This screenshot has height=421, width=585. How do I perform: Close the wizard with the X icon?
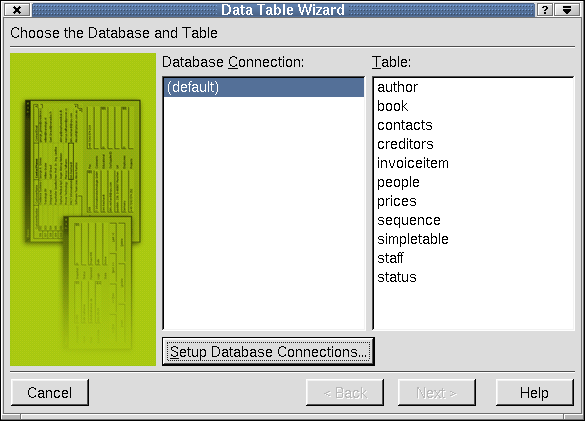click(17, 10)
